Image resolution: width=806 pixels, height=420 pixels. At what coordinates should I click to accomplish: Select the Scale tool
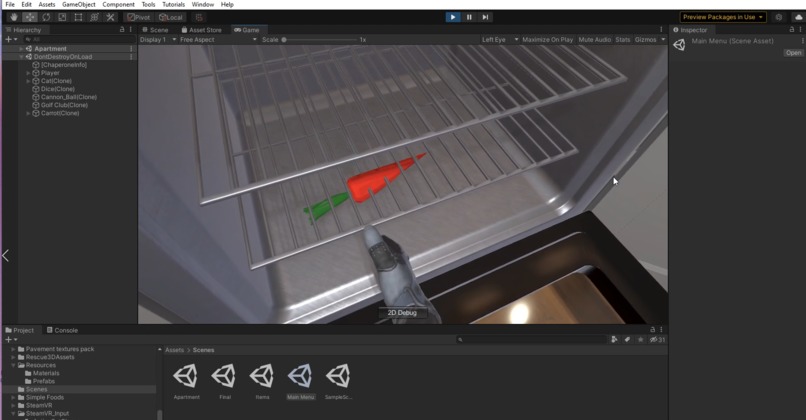point(62,17)
